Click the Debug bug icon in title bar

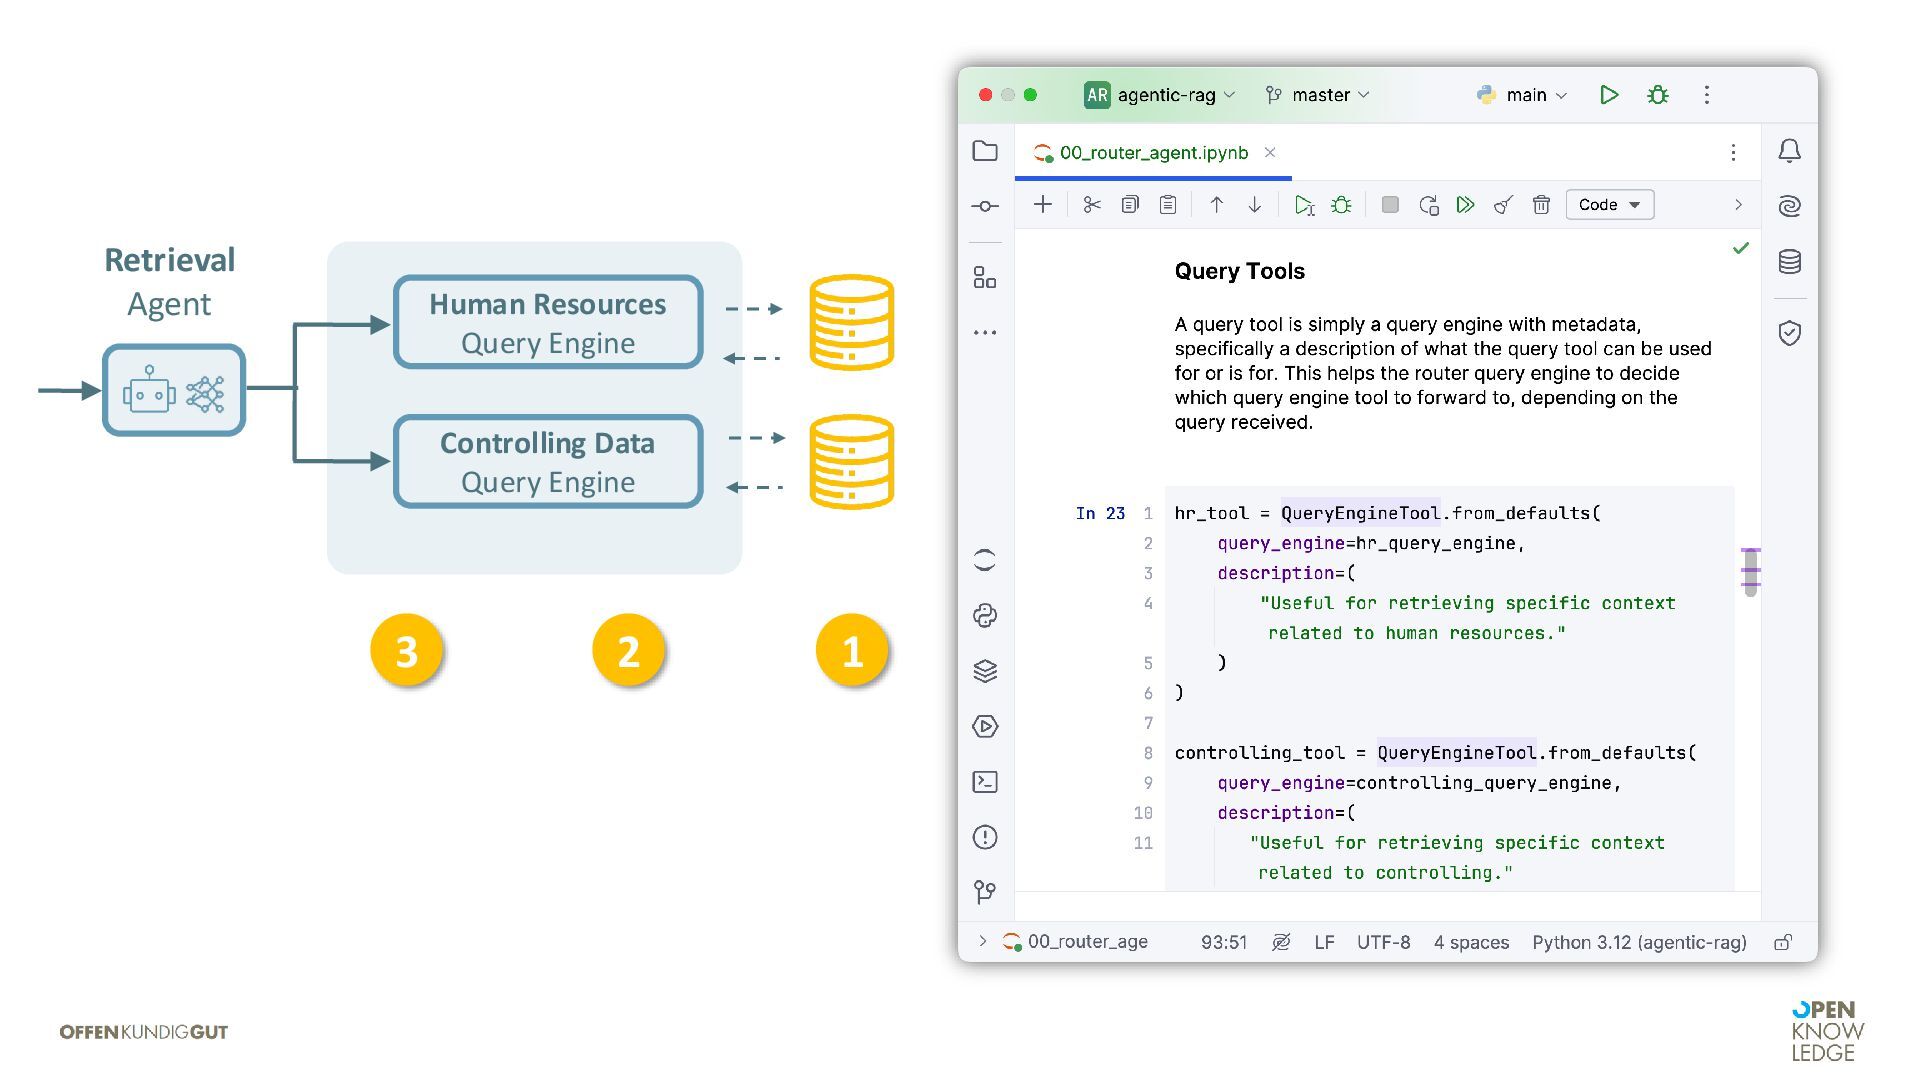(x=1657, y=95)
